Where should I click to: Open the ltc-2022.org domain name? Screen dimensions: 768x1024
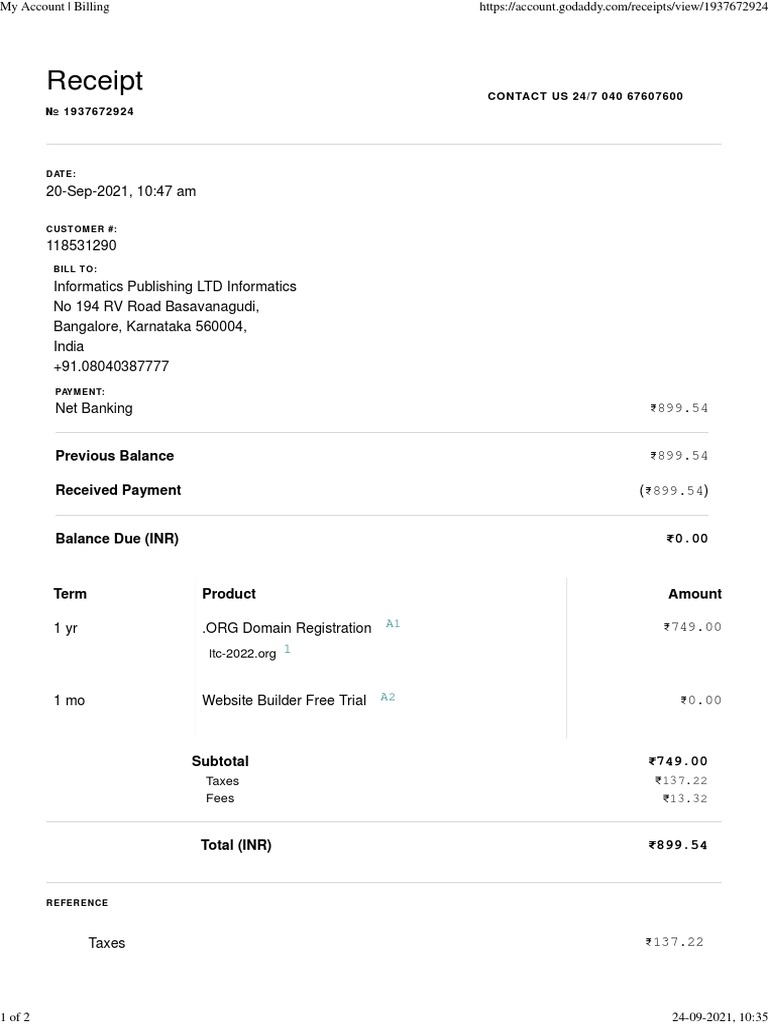242,653
